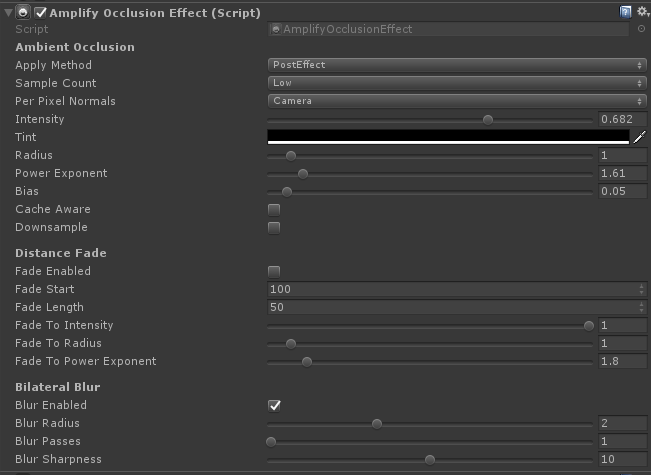Click the Fade To Radius value field
The width and height of the screenshot is (651, 475).
(x=622, y=343)
